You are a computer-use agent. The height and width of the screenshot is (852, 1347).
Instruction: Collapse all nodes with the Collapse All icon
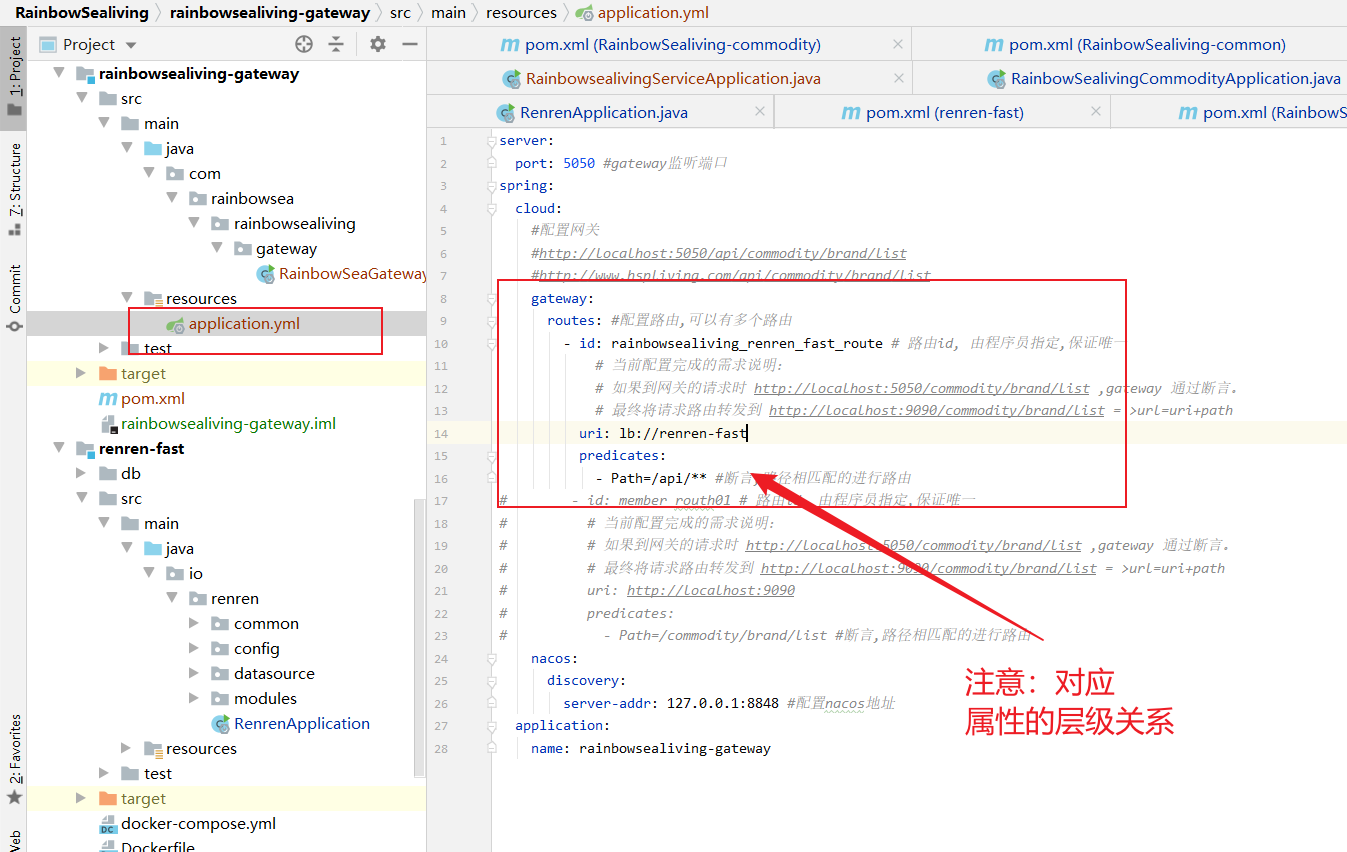pos(335,44)
